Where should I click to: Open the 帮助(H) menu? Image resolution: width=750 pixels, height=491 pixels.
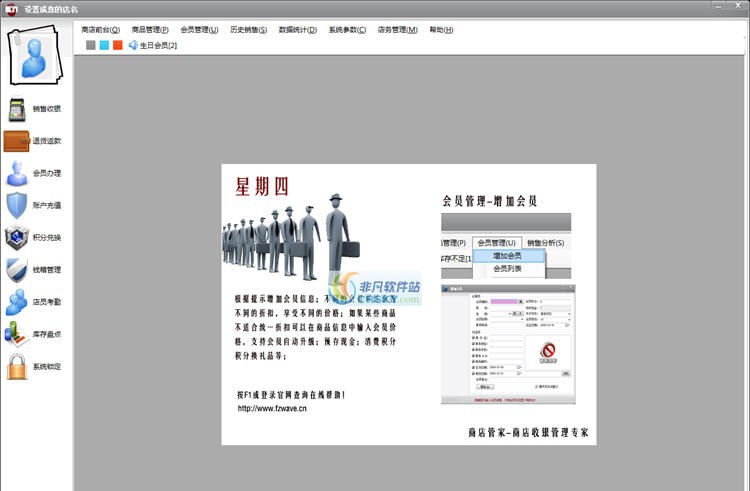[441, 30]
